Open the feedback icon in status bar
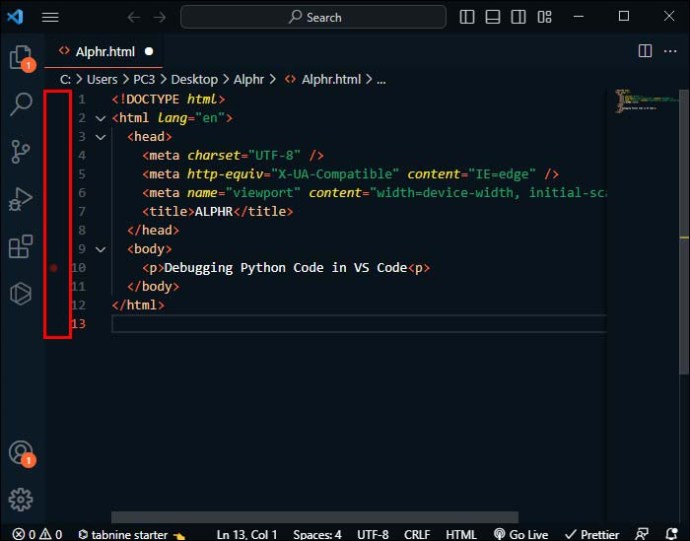 pos(642,534)
